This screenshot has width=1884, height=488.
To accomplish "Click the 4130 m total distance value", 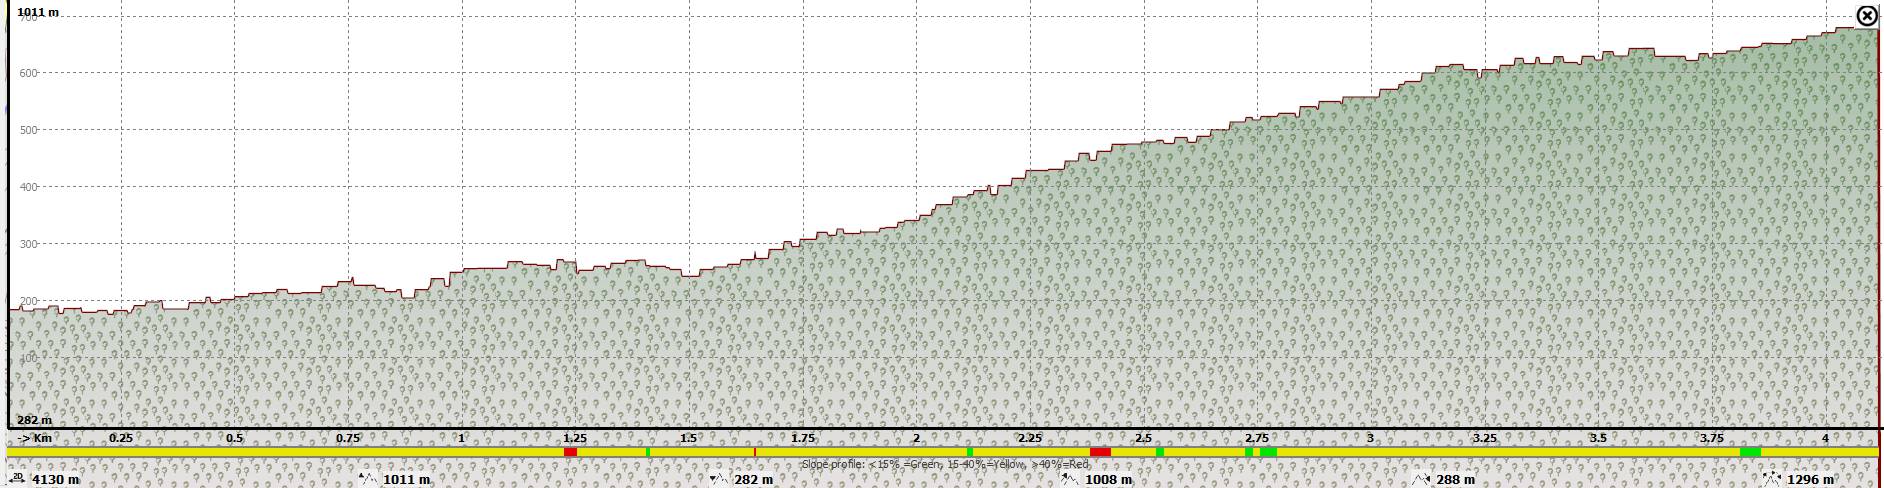I will 56,480.
